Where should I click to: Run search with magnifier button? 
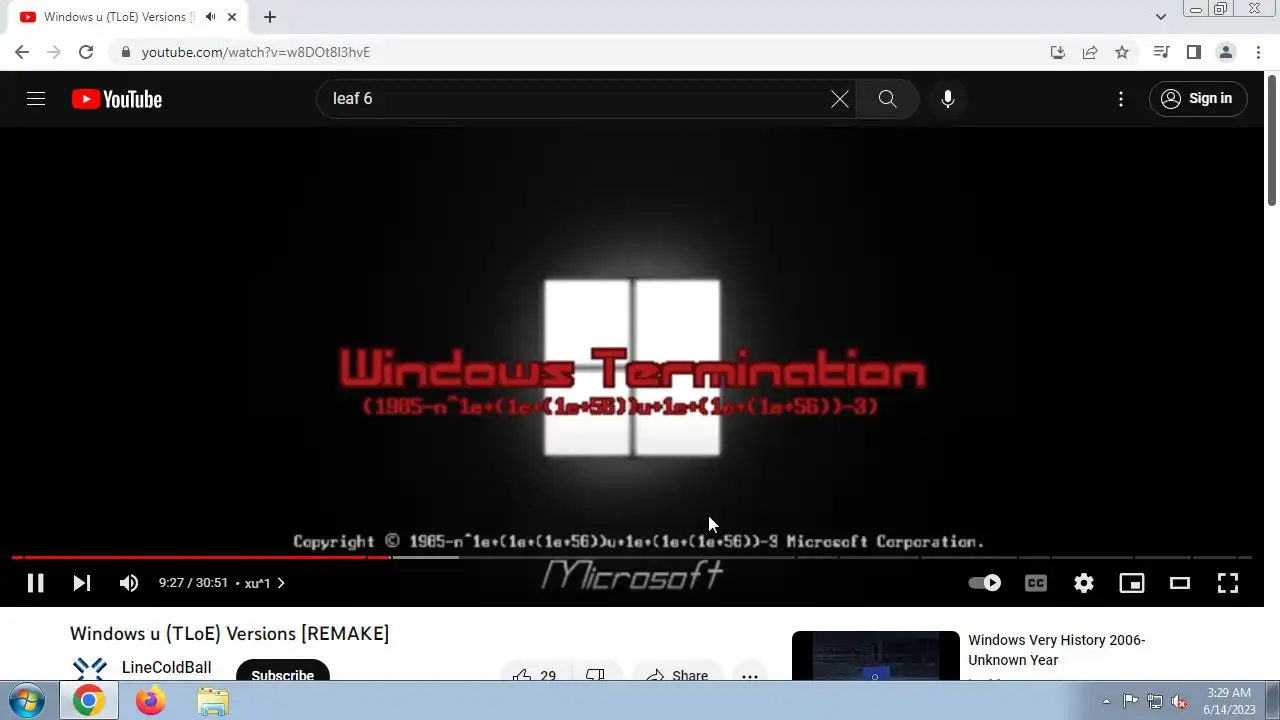[887, 99]
